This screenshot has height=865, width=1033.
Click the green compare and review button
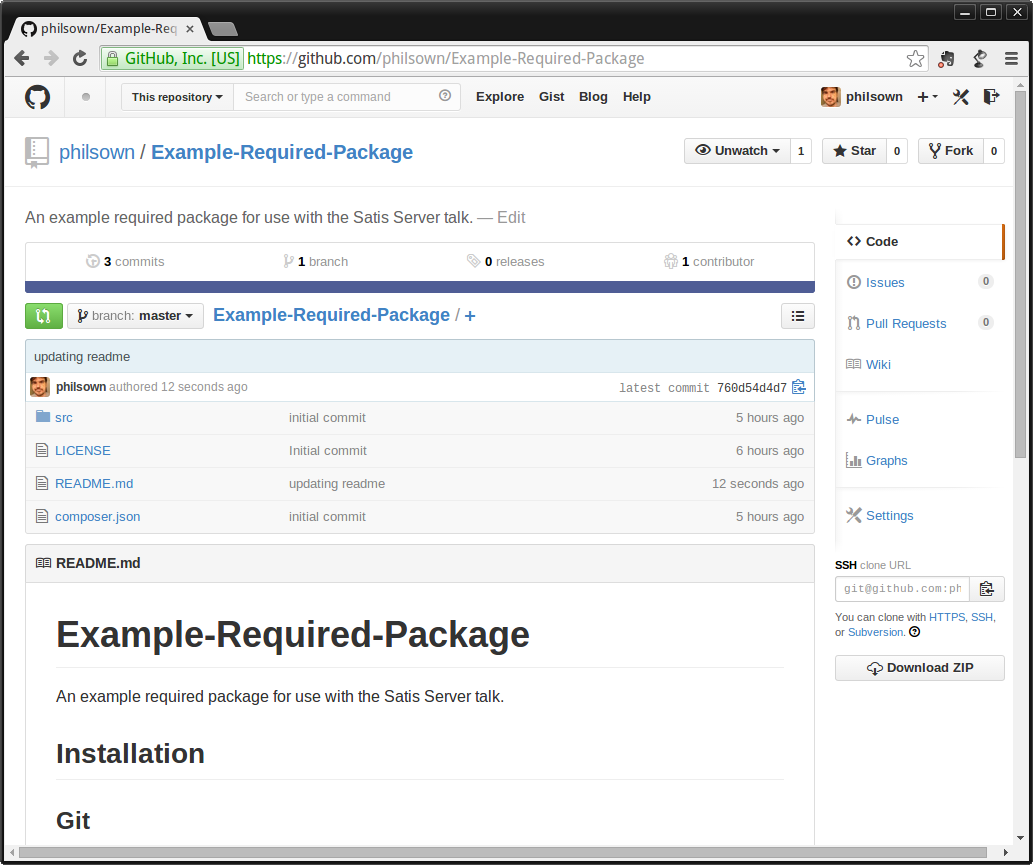pyautogui.click(x=43, y=316)
